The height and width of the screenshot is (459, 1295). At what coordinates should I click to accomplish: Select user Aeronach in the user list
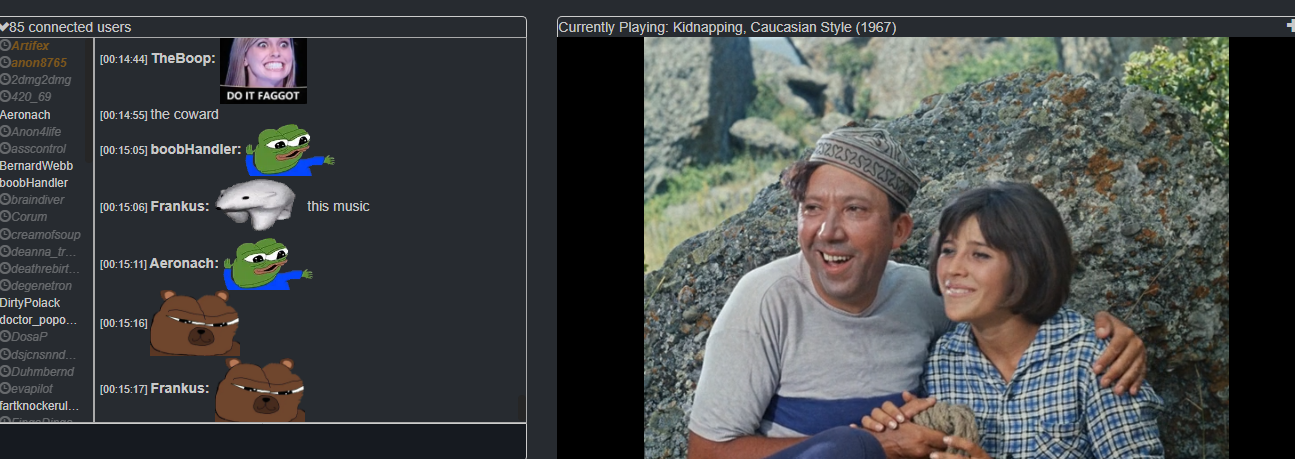25,115
